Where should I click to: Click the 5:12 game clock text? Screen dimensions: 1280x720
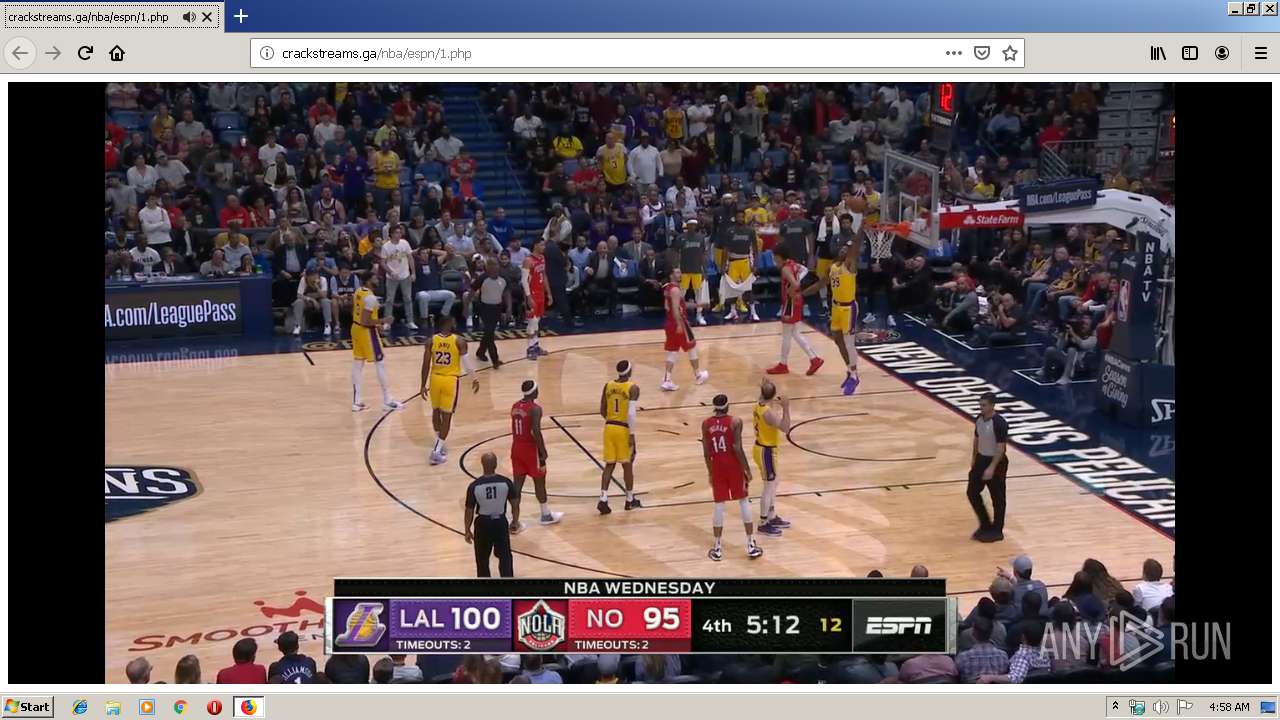click(x=773, y=625)
